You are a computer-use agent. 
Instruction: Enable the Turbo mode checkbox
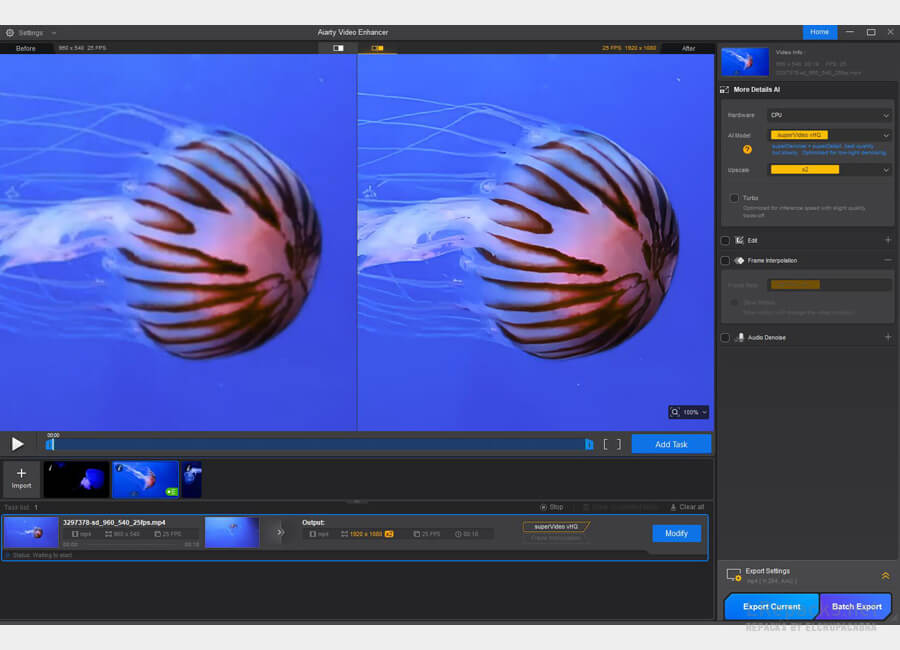(734, 198)
